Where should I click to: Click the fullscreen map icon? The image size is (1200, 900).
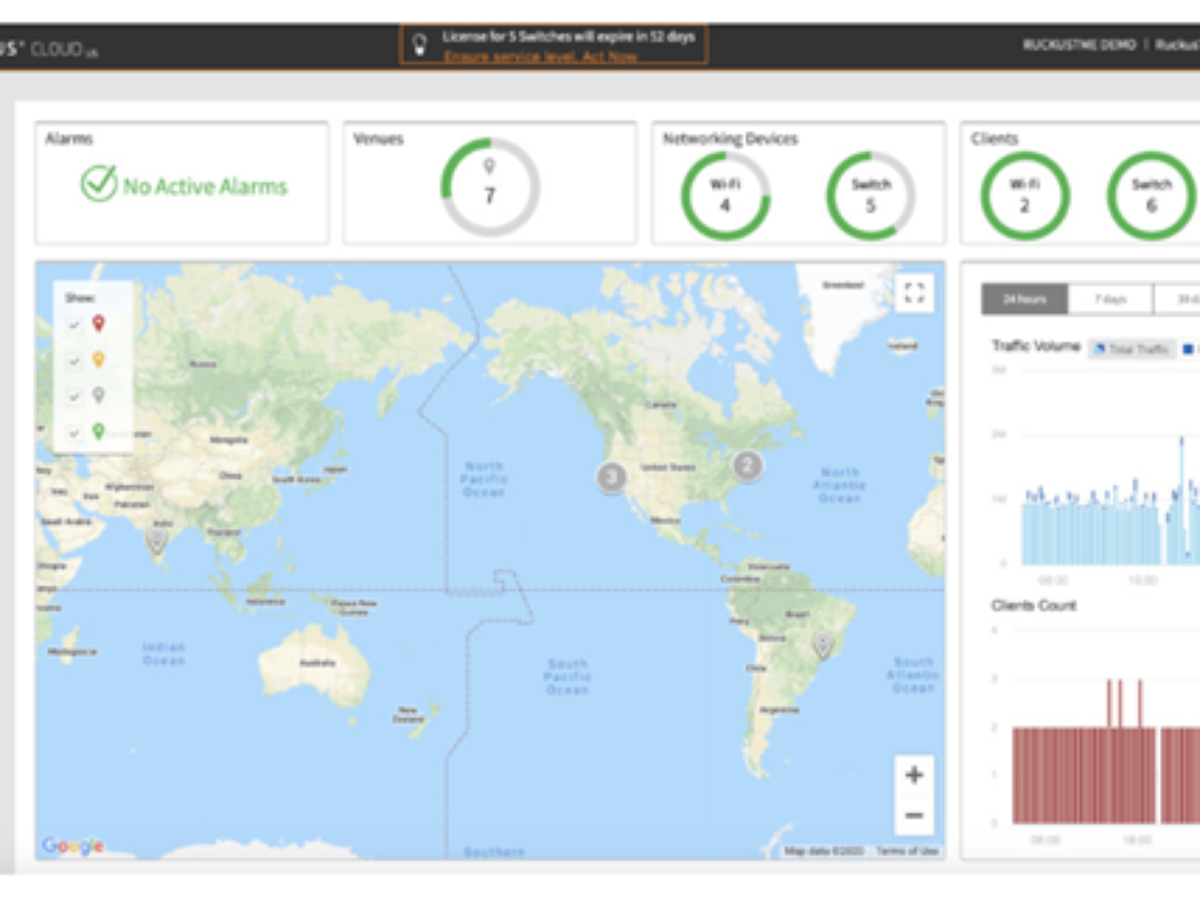(913, 293)
